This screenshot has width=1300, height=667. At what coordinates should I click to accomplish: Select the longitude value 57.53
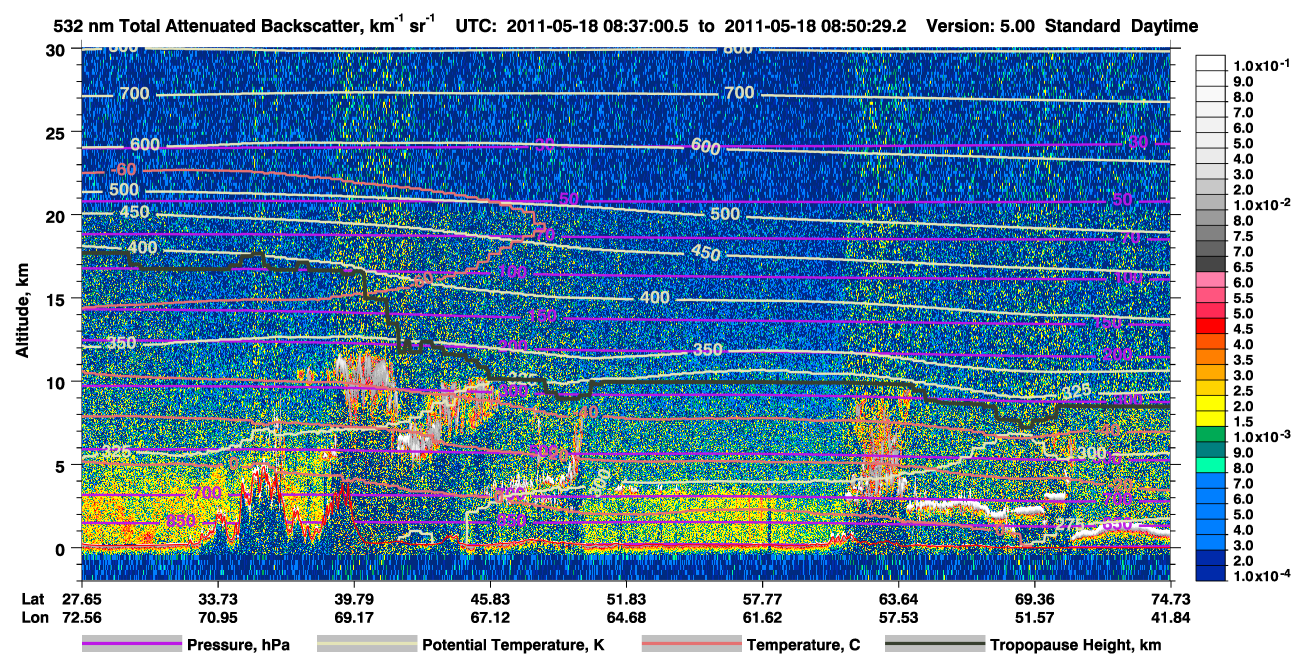897,618
